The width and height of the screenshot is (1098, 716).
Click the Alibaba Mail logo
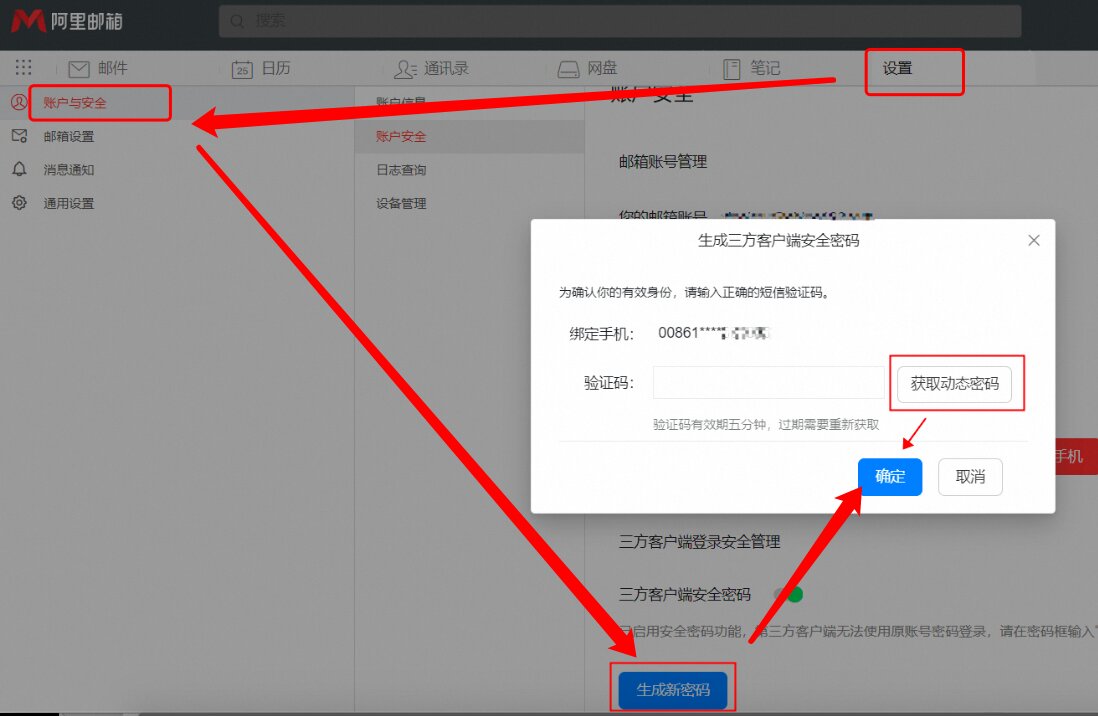pos(67,21)
